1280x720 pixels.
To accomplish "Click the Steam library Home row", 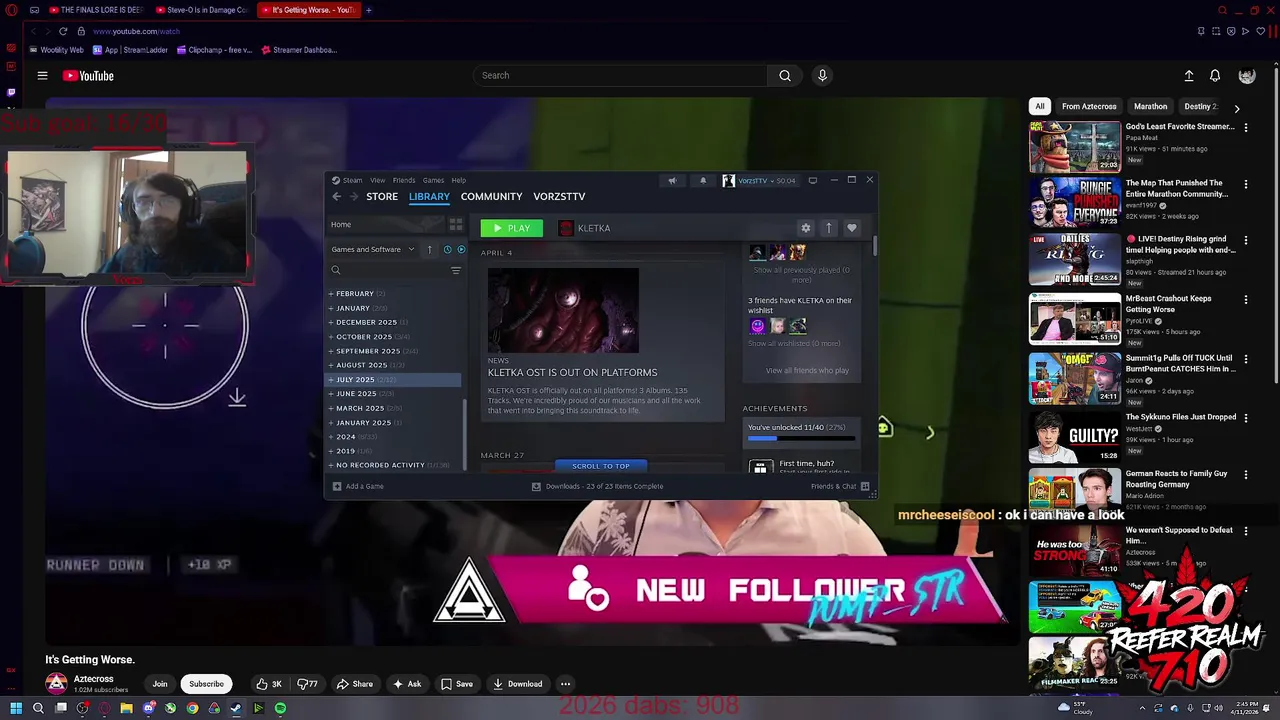I will [x=388, y=225].
